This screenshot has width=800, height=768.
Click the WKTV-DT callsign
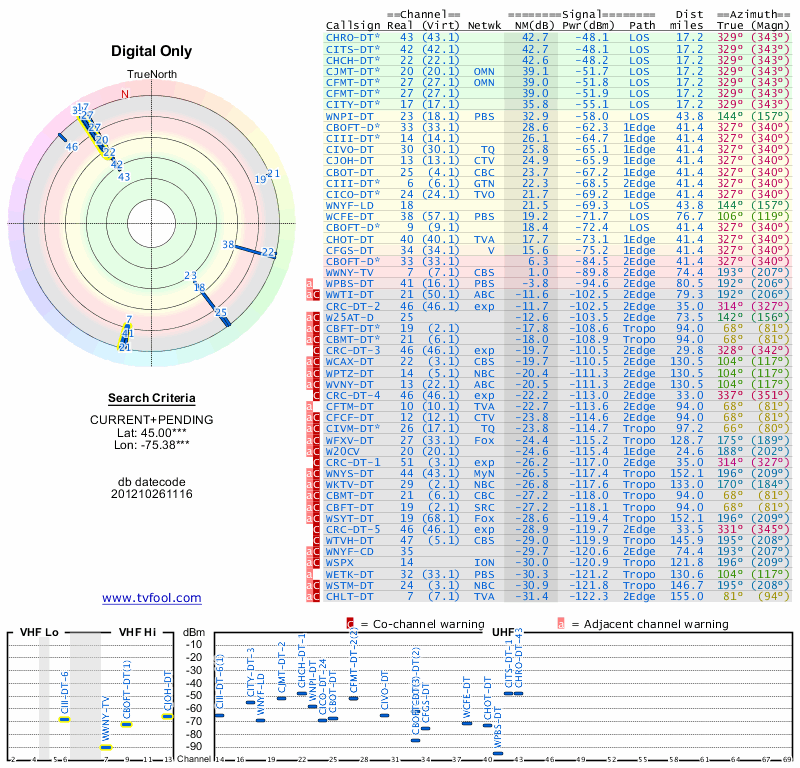click(x=349, y=484)
